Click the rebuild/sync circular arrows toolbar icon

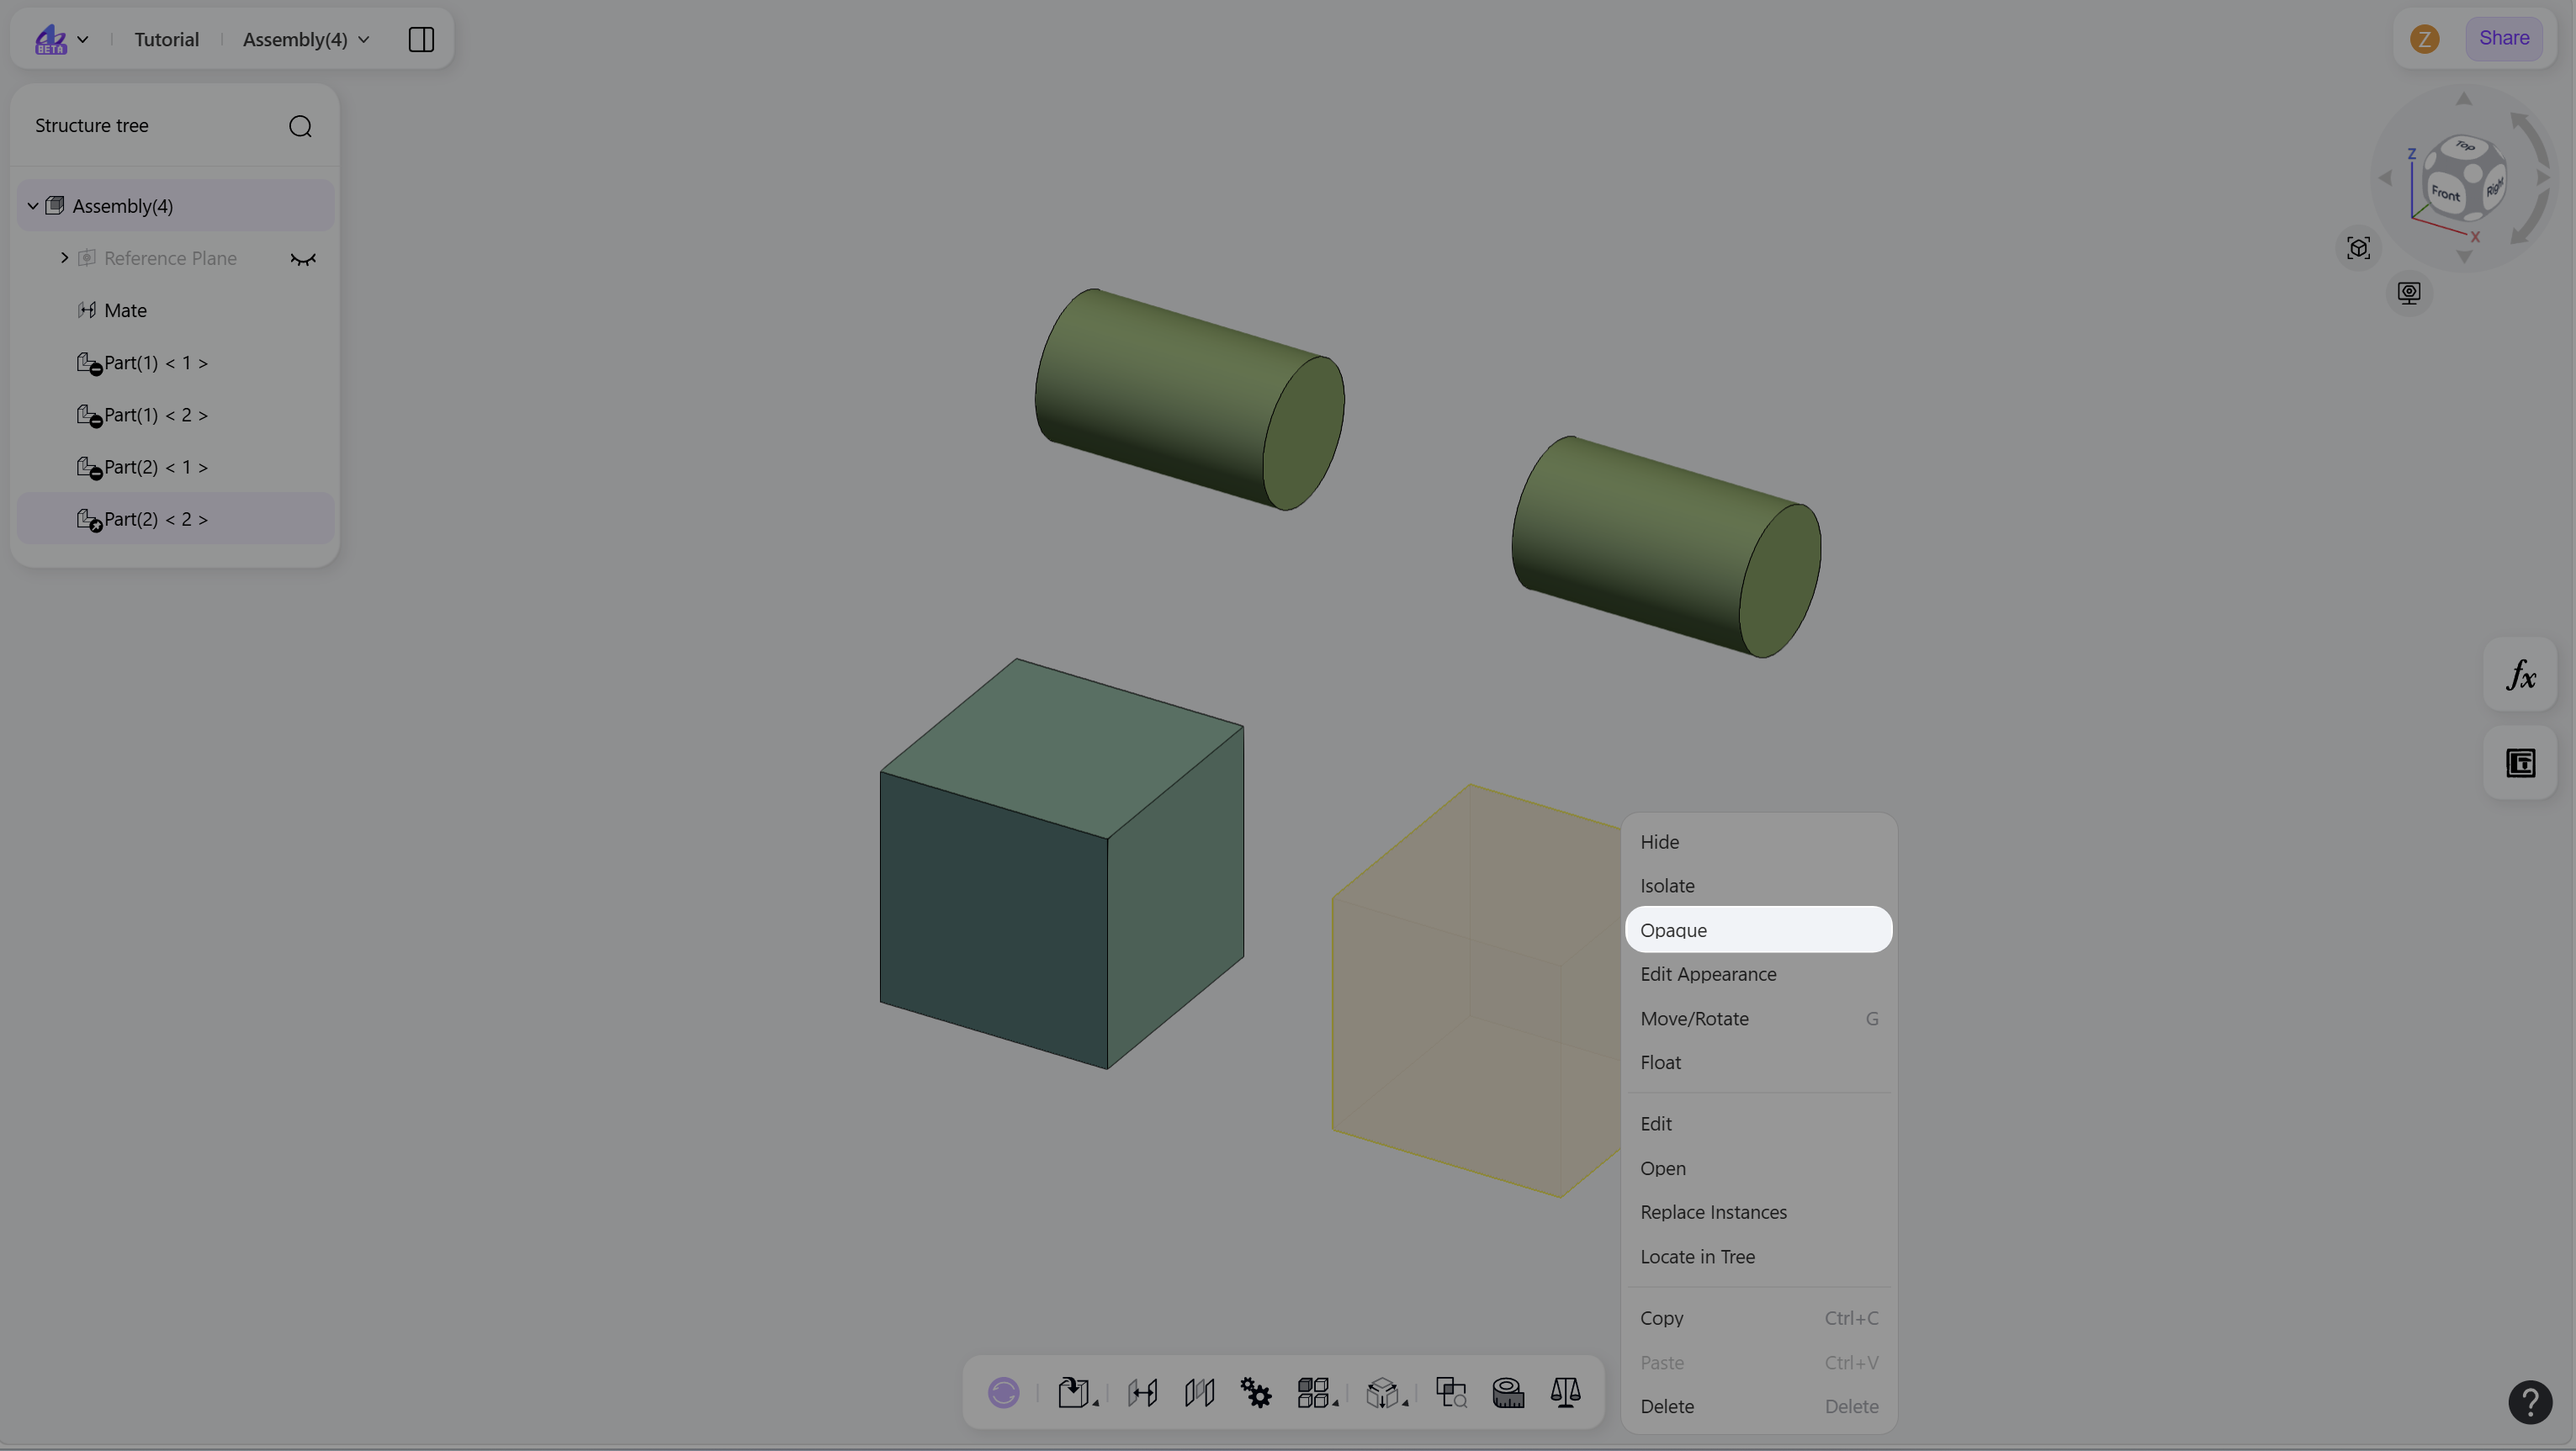click(x=1003, y=1392)
